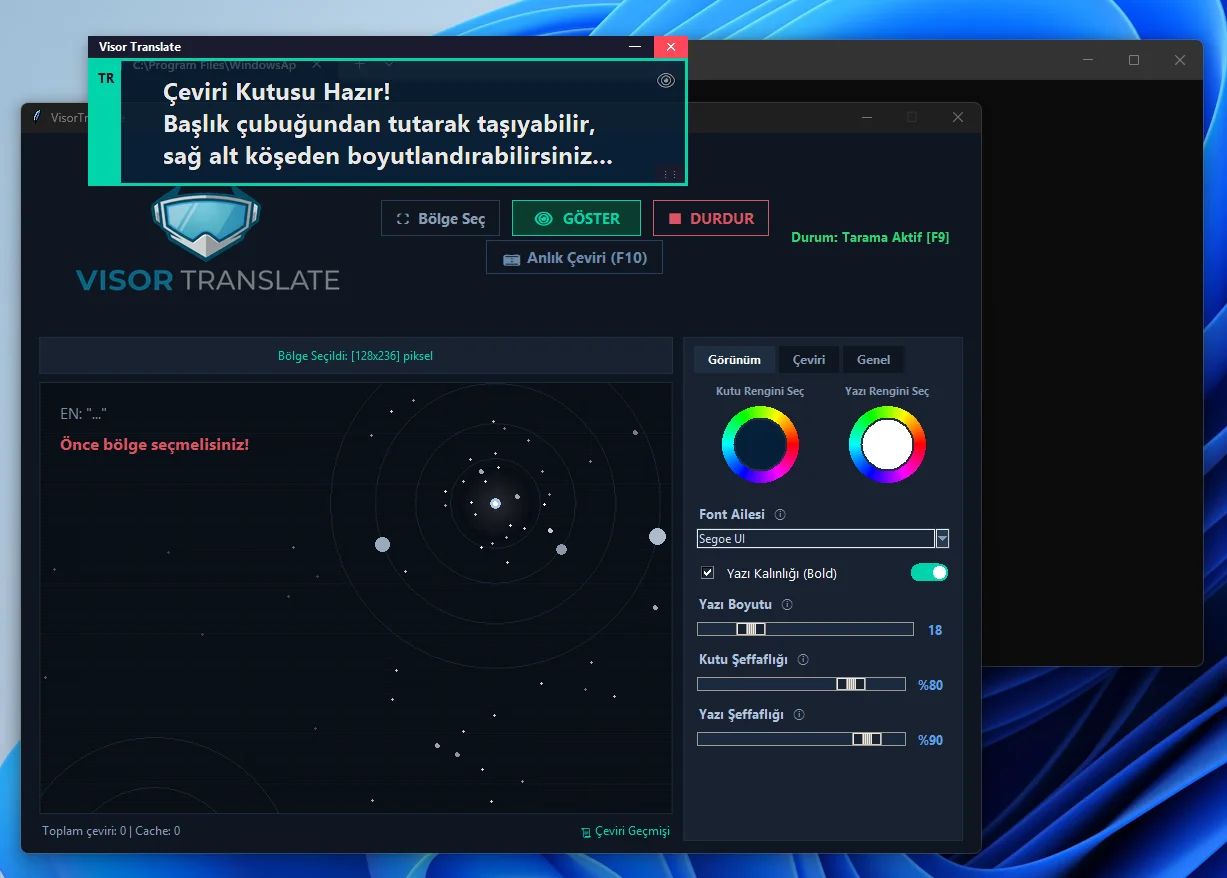Minimize the background terminal window
Viewport: 1227px width, 878px height.
coord(1088,60)
